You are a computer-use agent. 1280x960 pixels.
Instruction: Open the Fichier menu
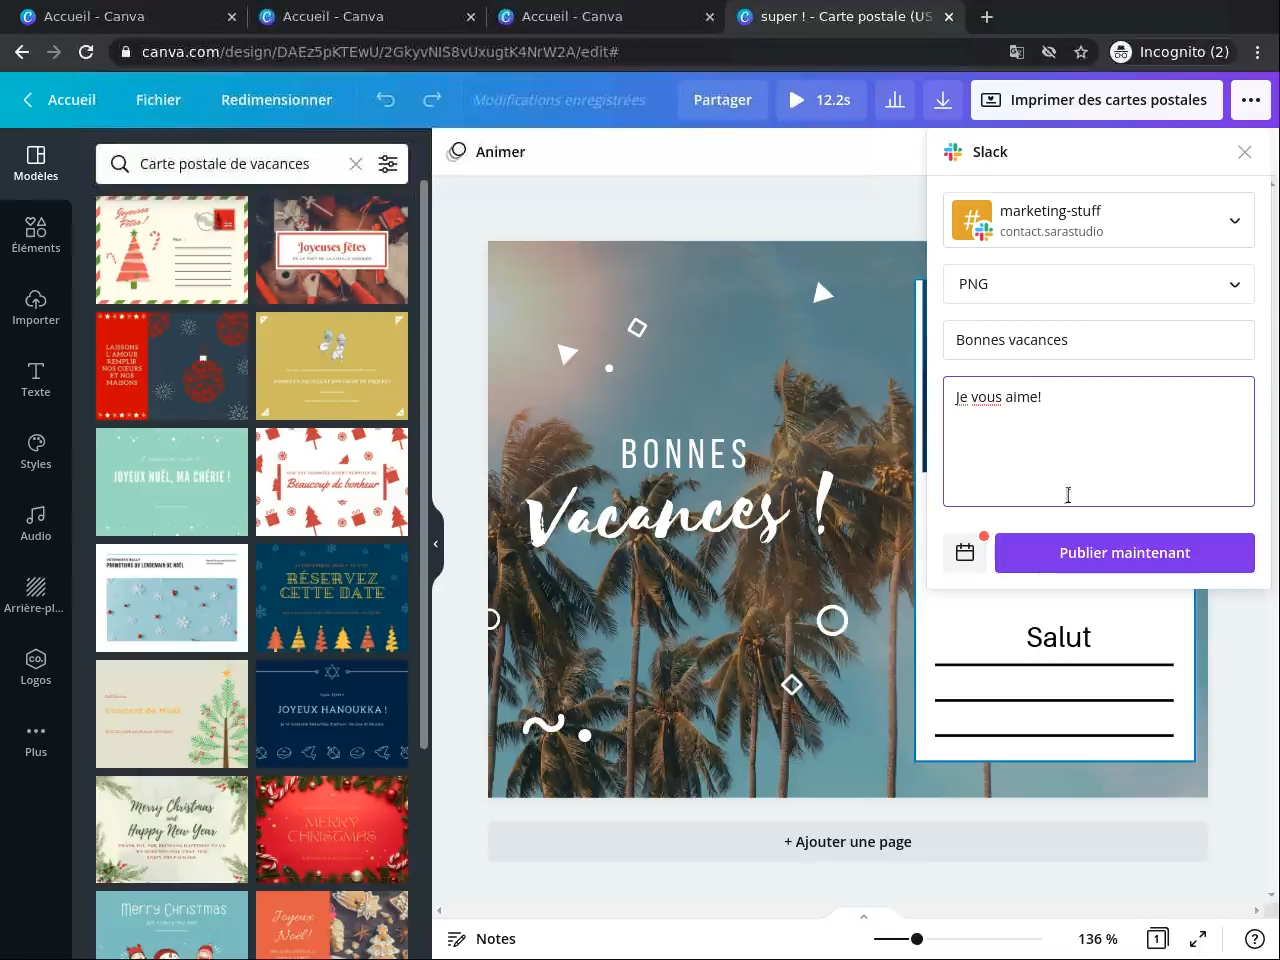158,100
